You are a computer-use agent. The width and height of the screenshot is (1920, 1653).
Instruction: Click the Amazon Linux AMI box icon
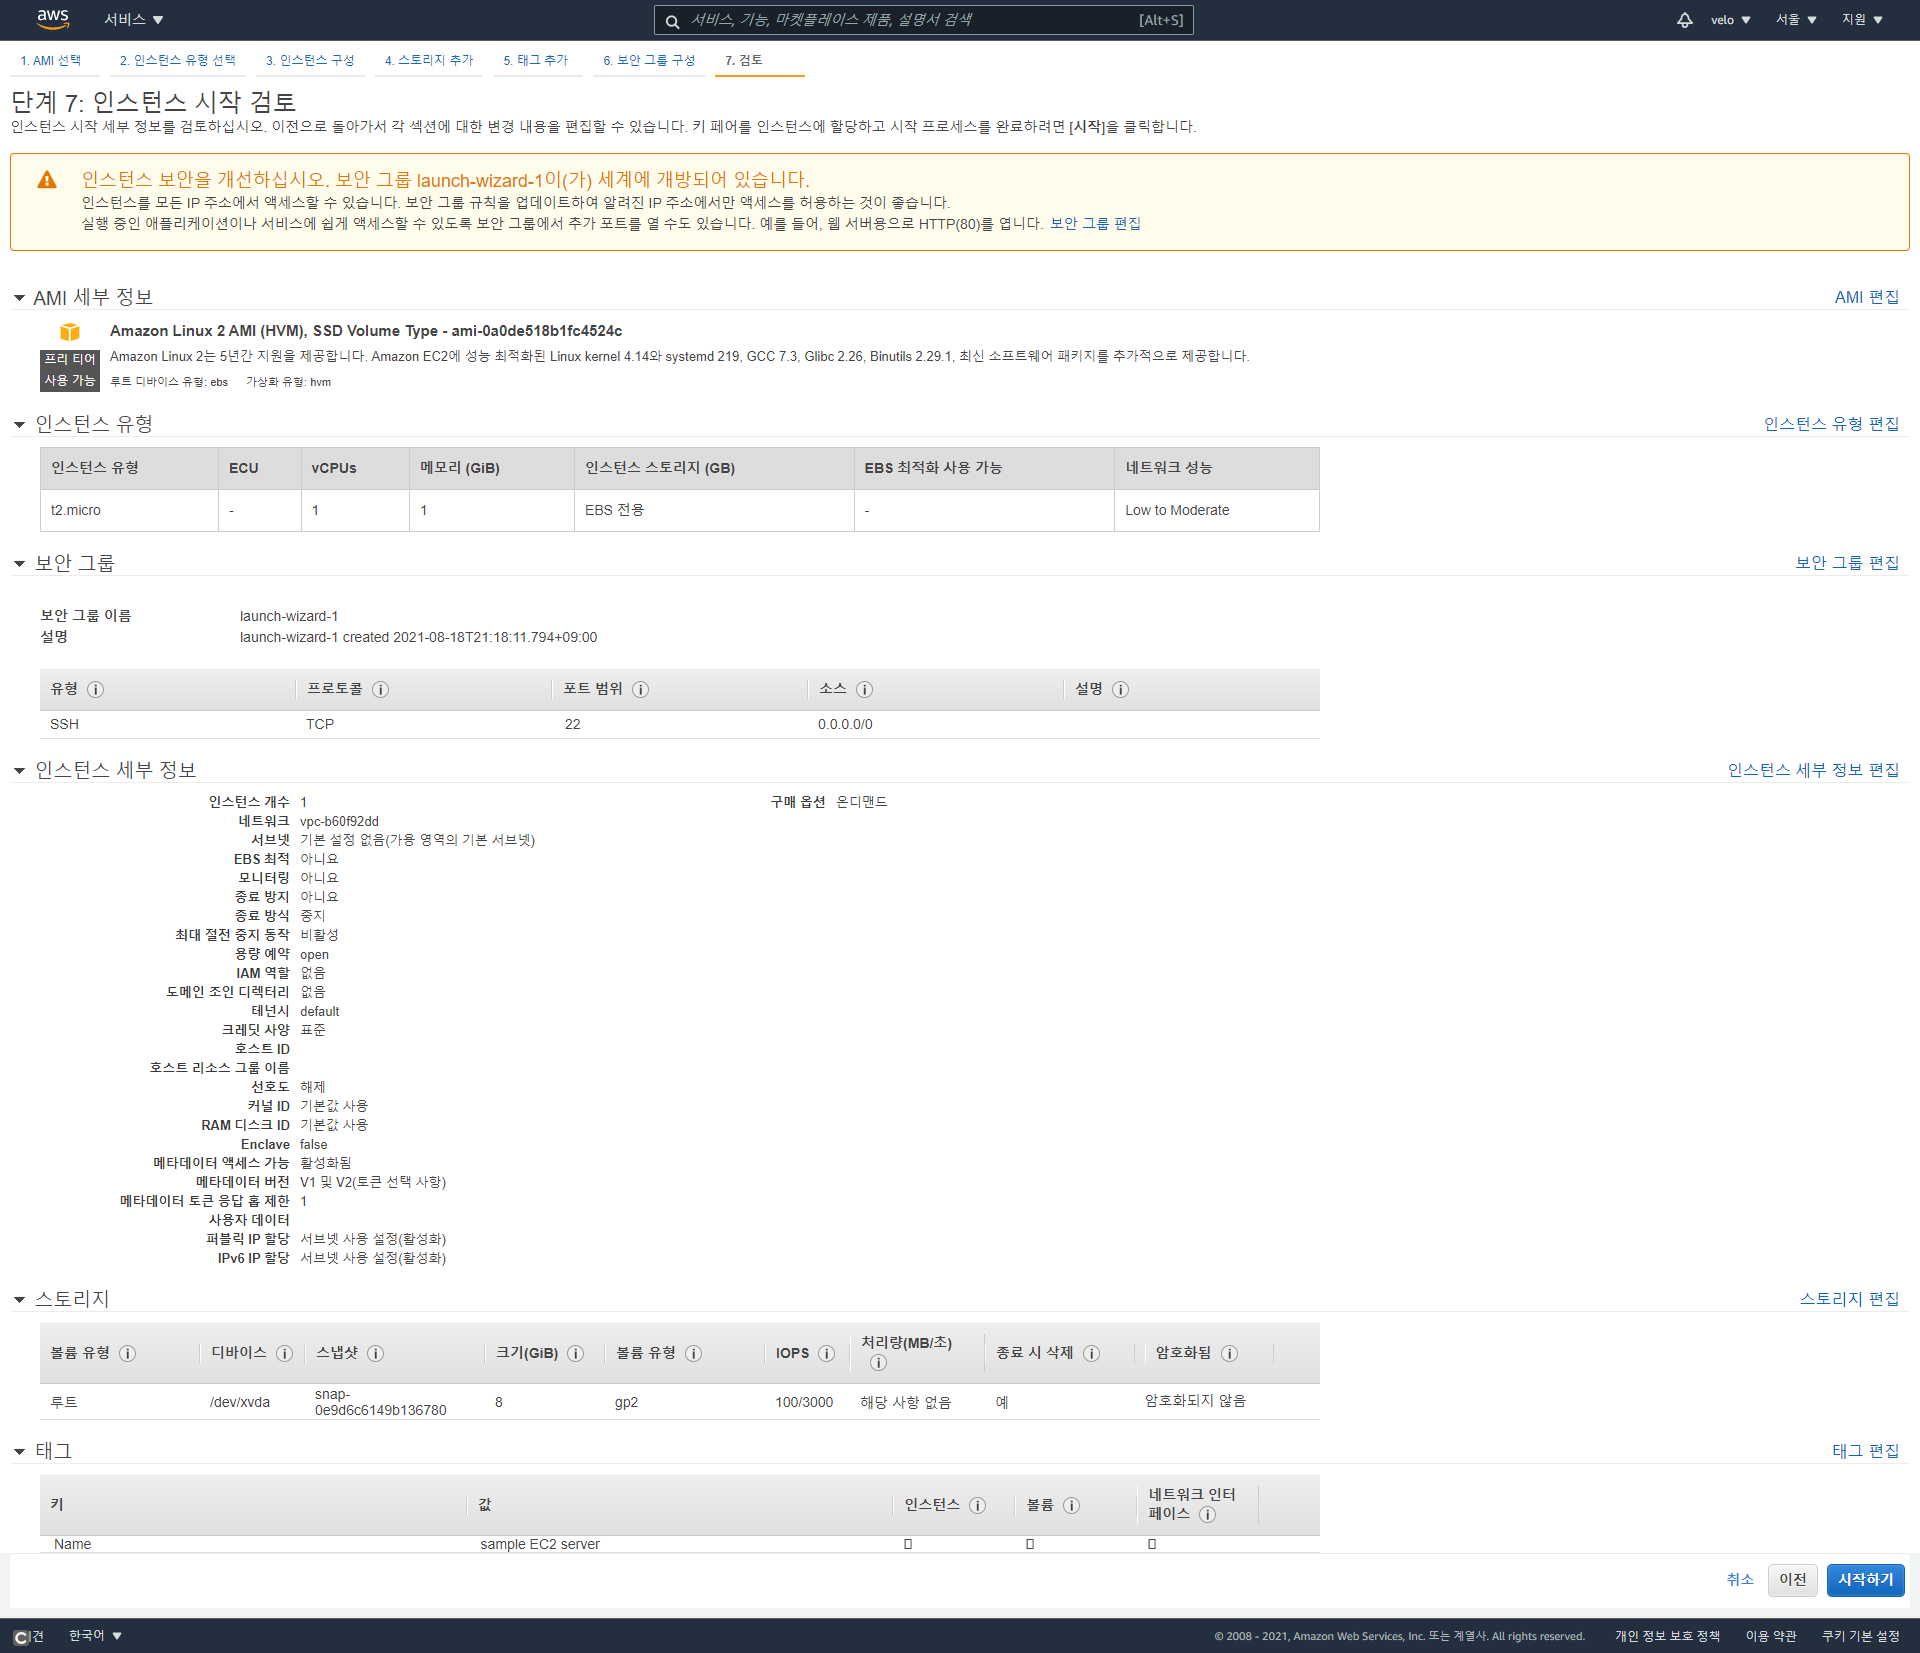69,332
